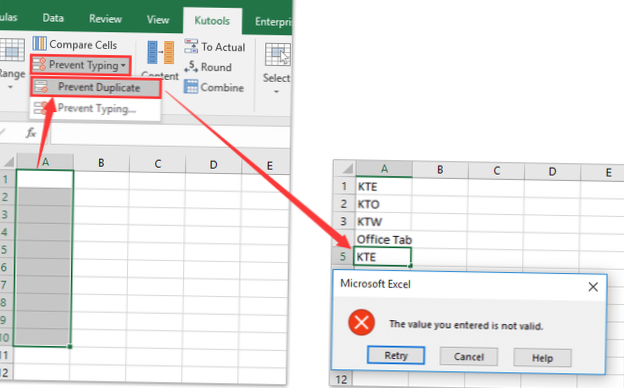The width and height of the screenshot is (624, 388).
Task: Click cell containing KTO in right sheet
Action: 384,204
